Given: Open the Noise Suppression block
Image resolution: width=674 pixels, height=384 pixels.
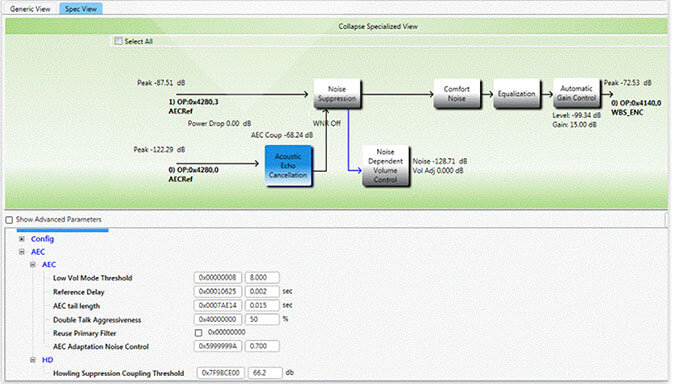Looking at the screenshot, I should 337,93.
